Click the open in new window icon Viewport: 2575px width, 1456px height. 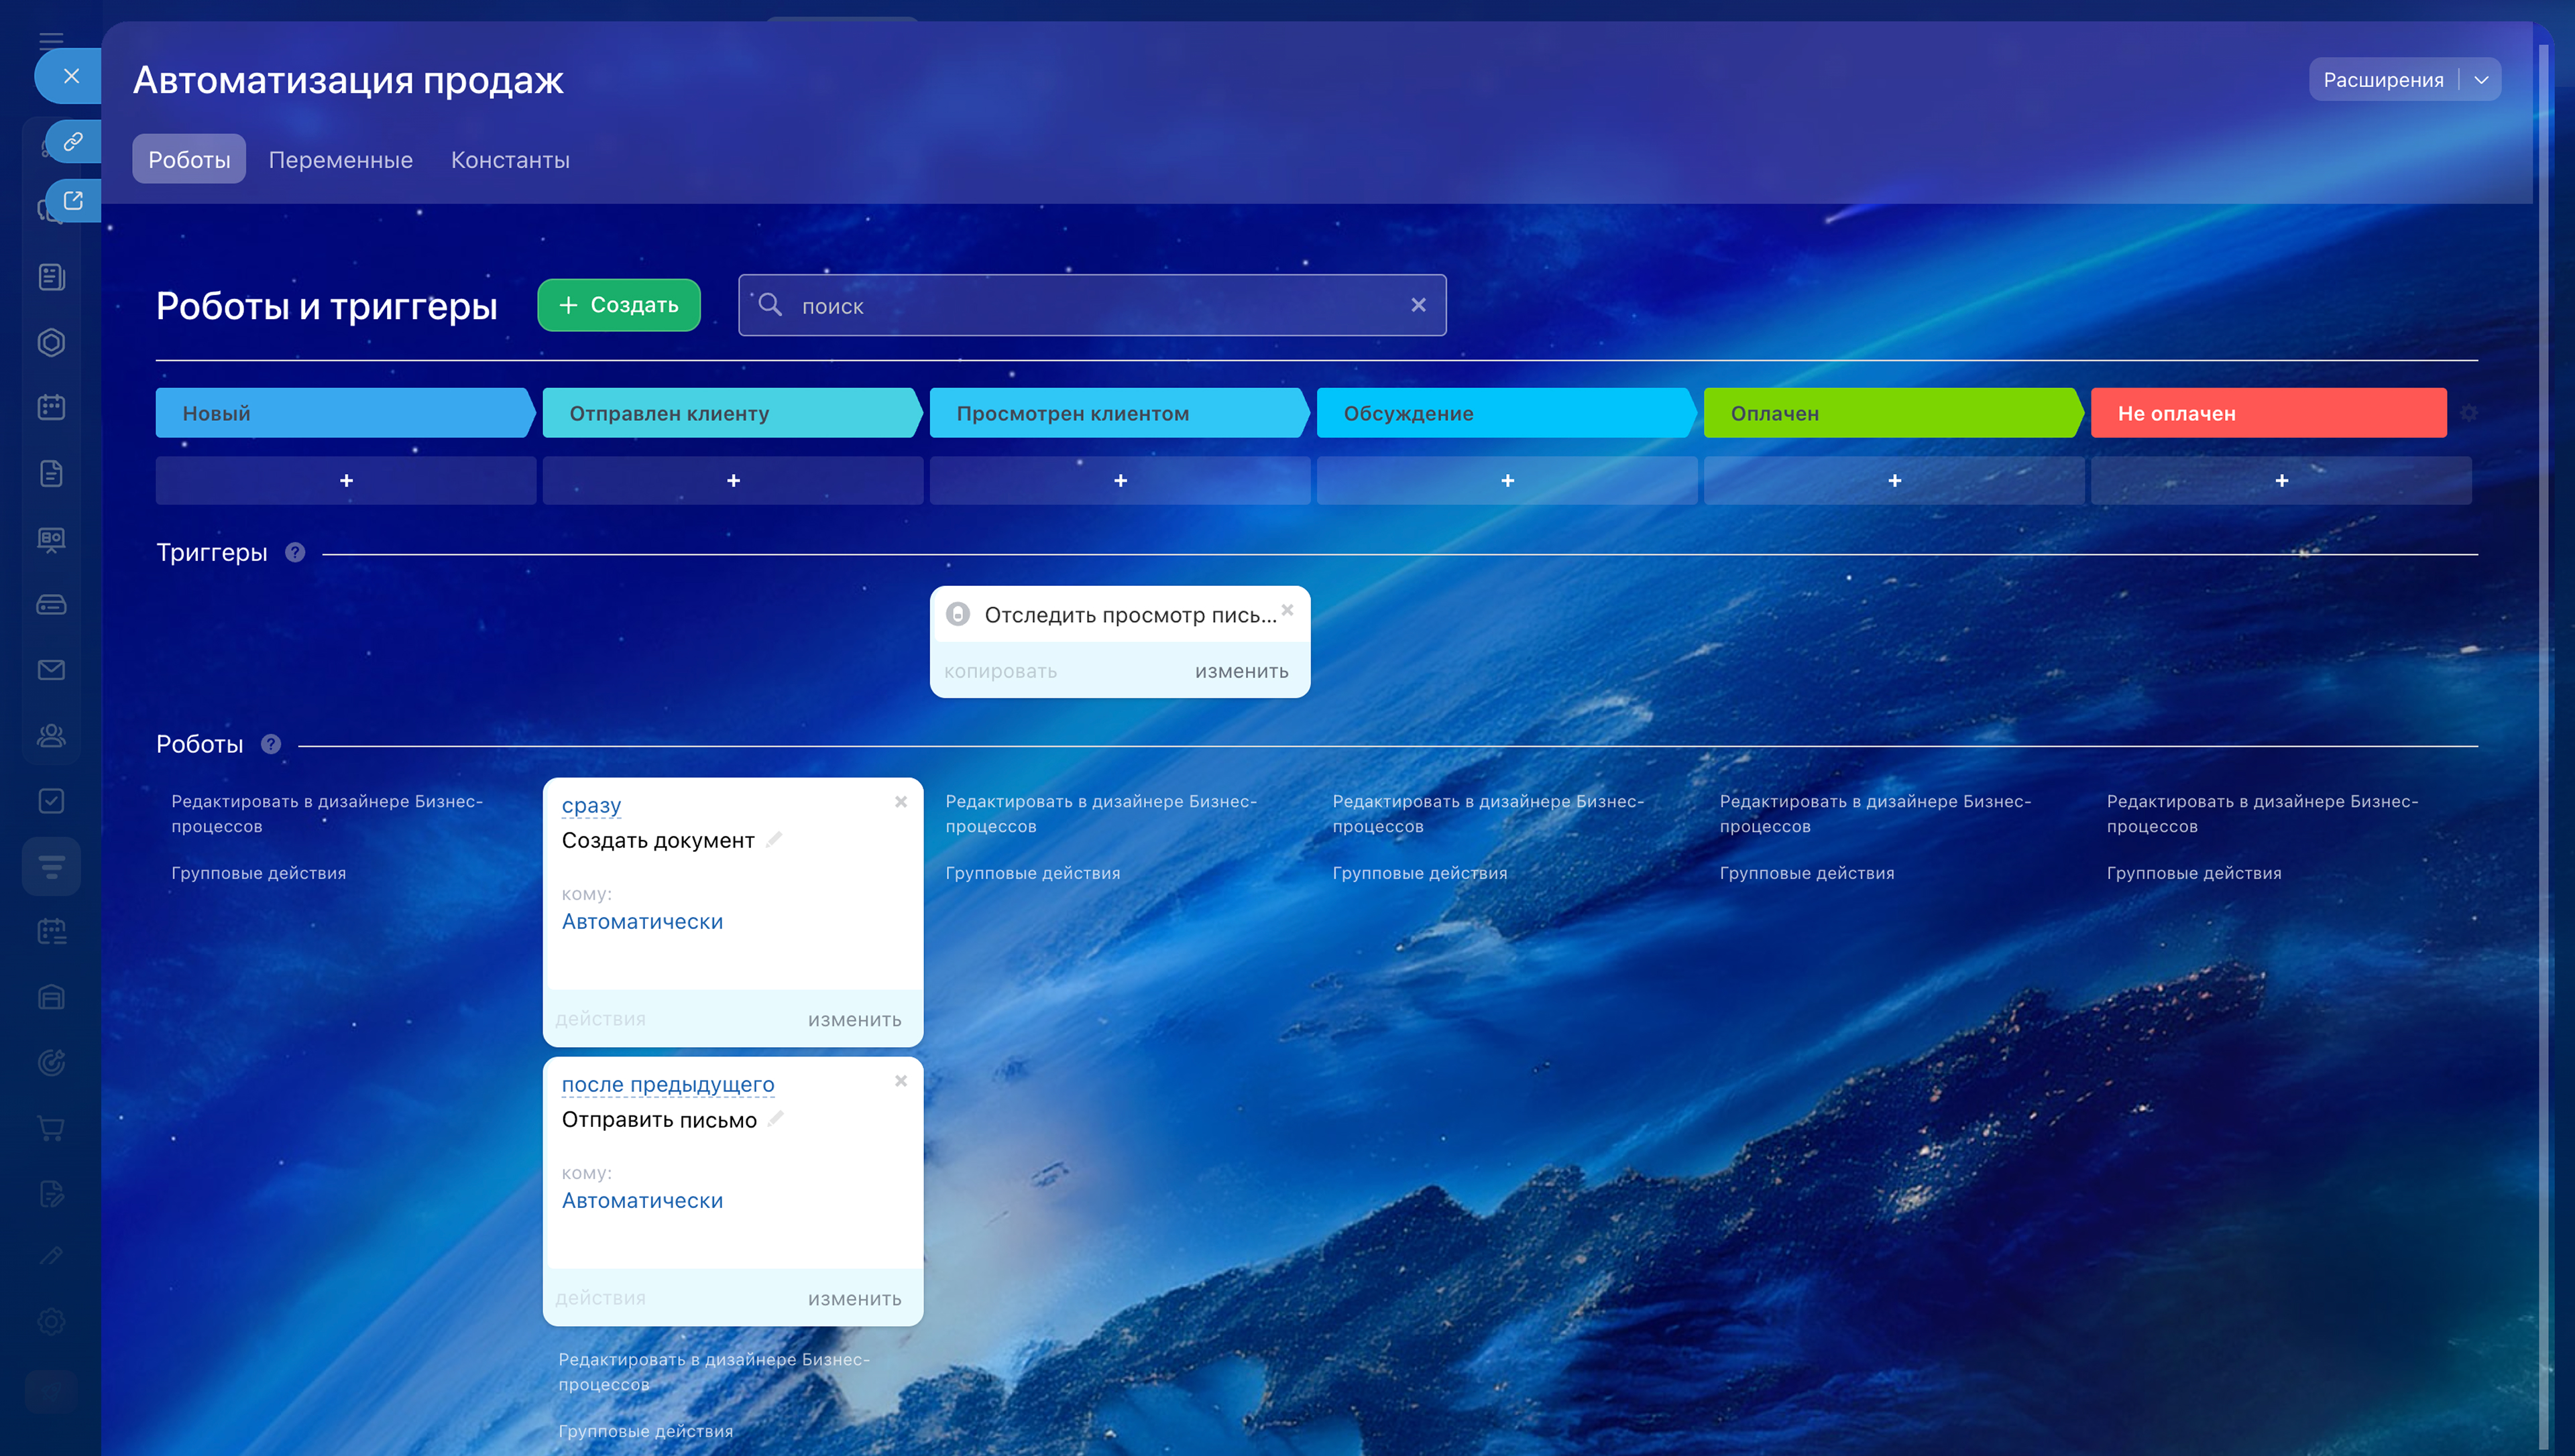(73, 200)
